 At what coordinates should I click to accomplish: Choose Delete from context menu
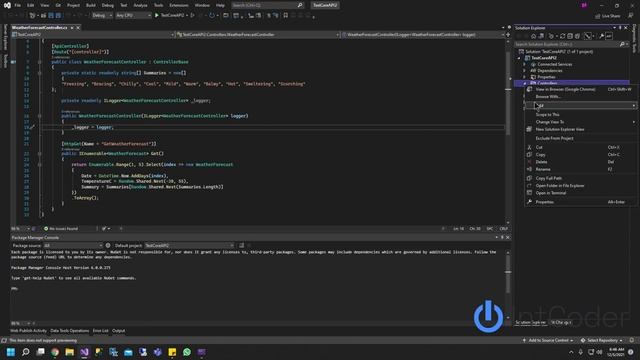coord(581,162)
